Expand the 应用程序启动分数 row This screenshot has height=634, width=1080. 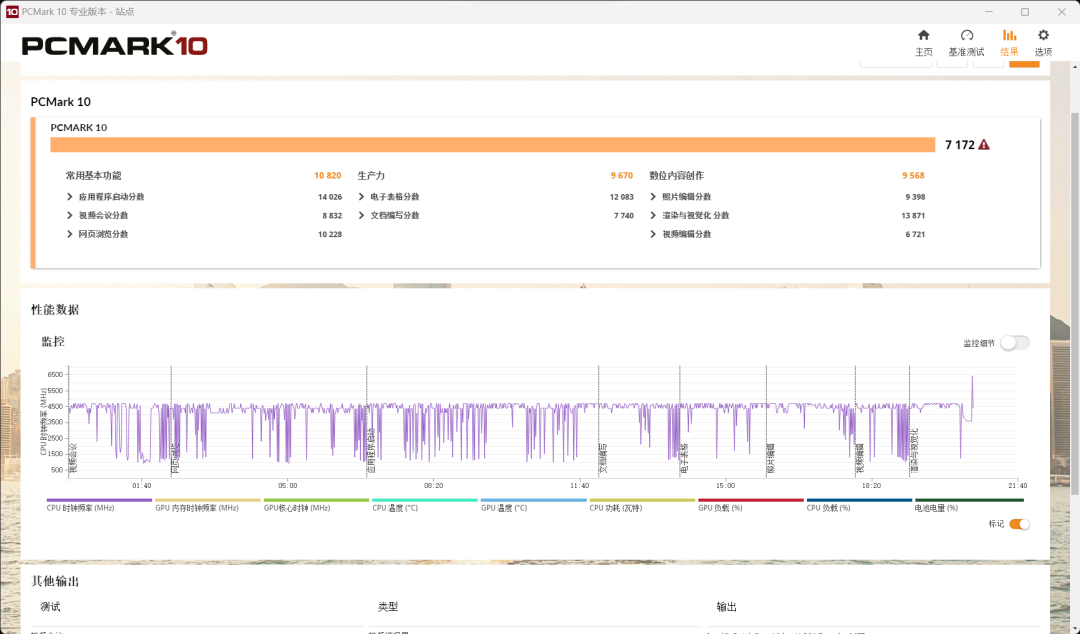click(x=70, y=196)
